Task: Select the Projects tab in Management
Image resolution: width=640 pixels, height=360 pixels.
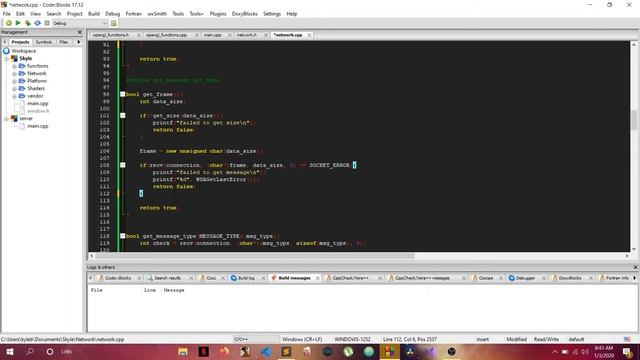Action: (20, 42)
